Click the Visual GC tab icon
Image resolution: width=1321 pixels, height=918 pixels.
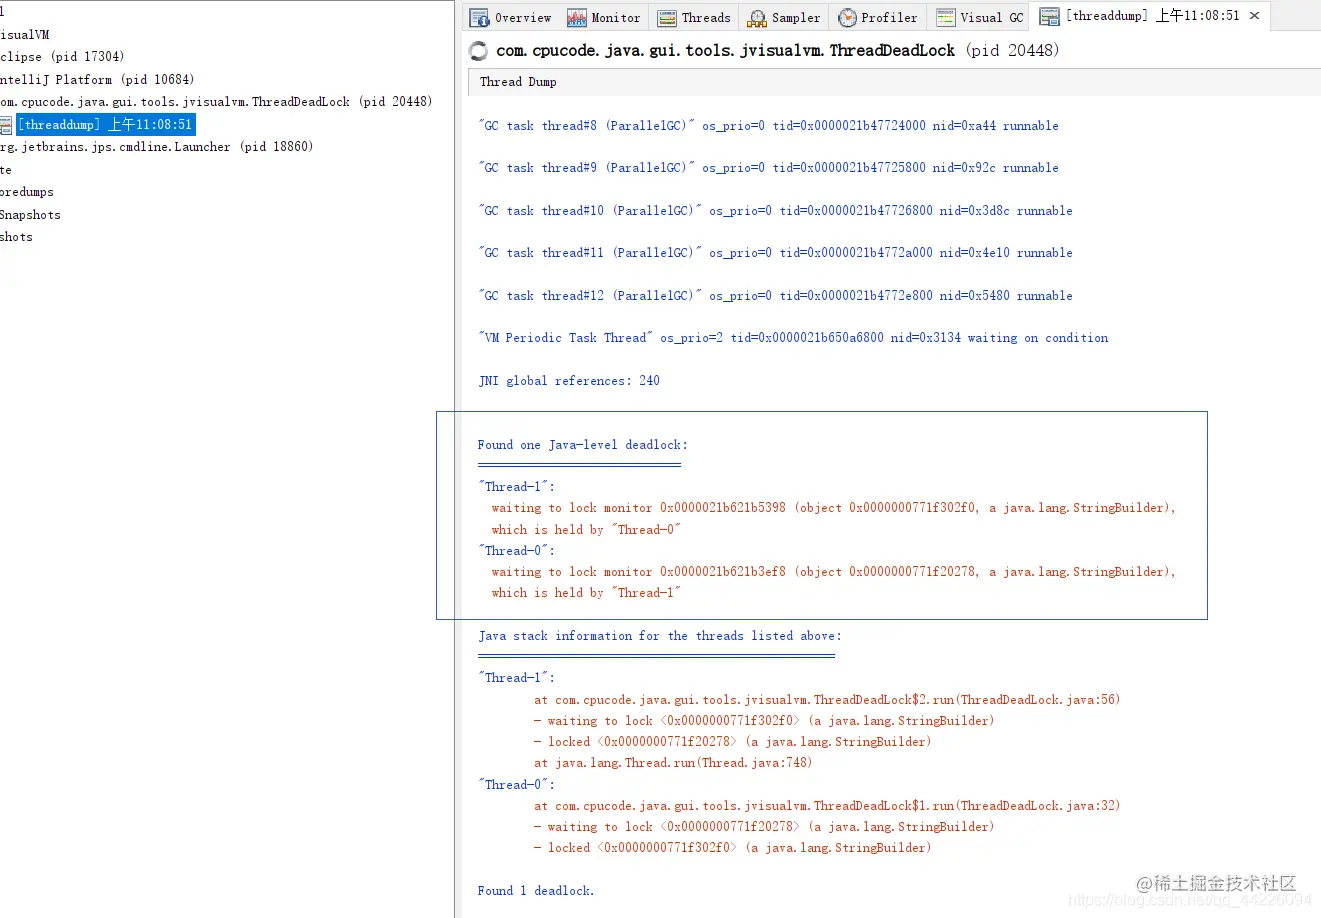(945, 18)
